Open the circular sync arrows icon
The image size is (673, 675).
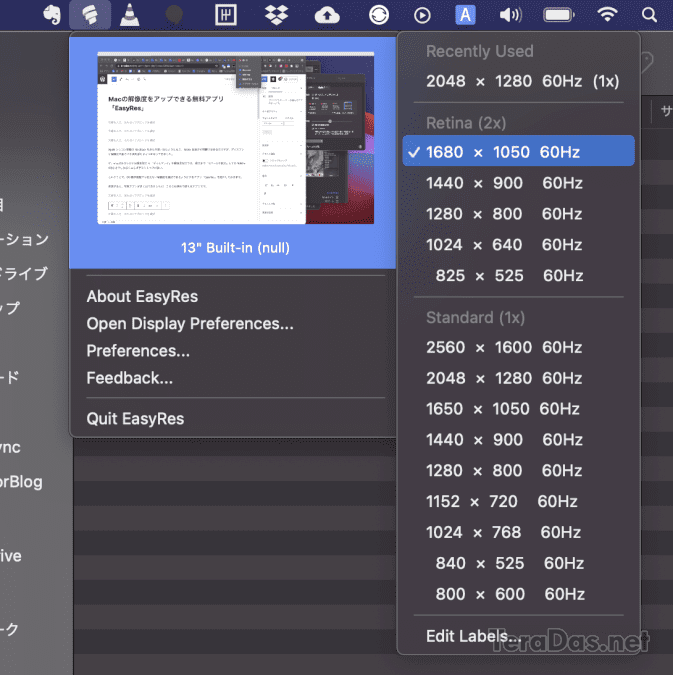click(x=379, y=15)
